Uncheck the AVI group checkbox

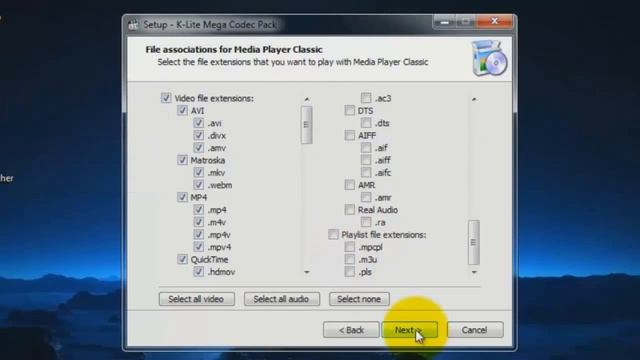(x=182, y=111)
